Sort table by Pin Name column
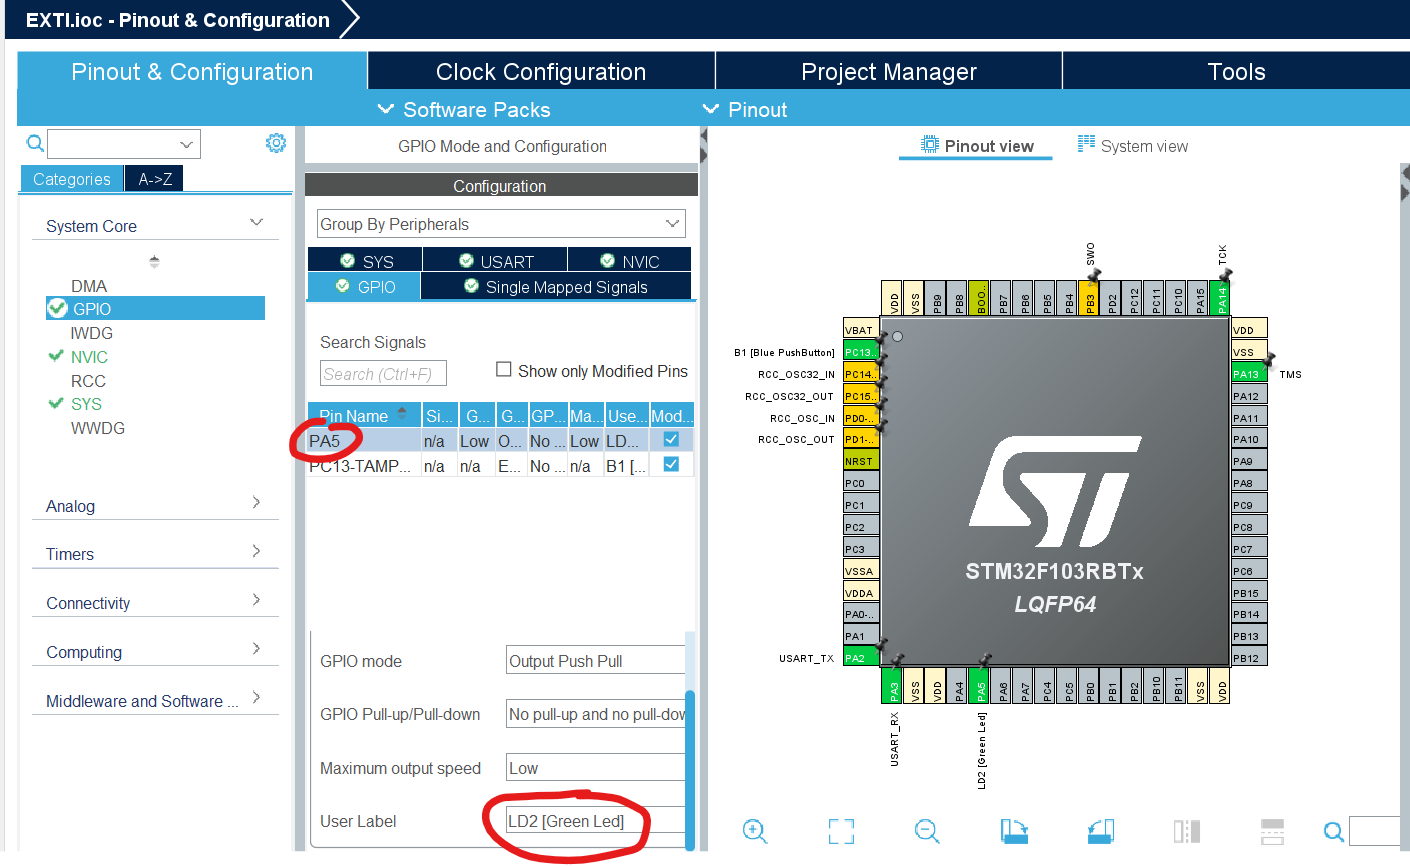The width and height of the screenshot is (1410, 866). click(364, 415)
